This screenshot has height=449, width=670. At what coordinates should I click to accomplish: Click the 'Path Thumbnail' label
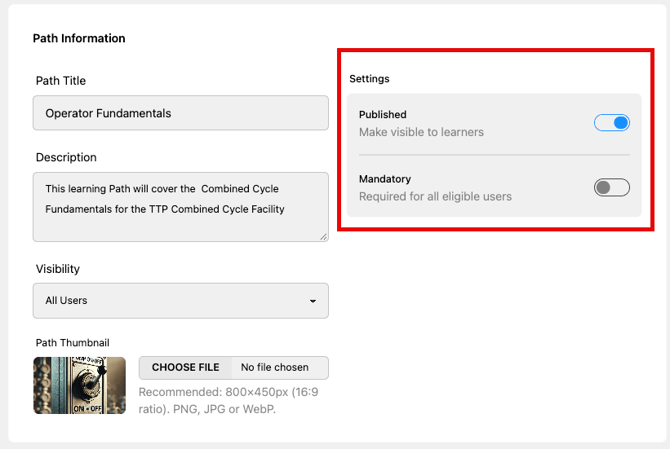[x=73, y=343]
